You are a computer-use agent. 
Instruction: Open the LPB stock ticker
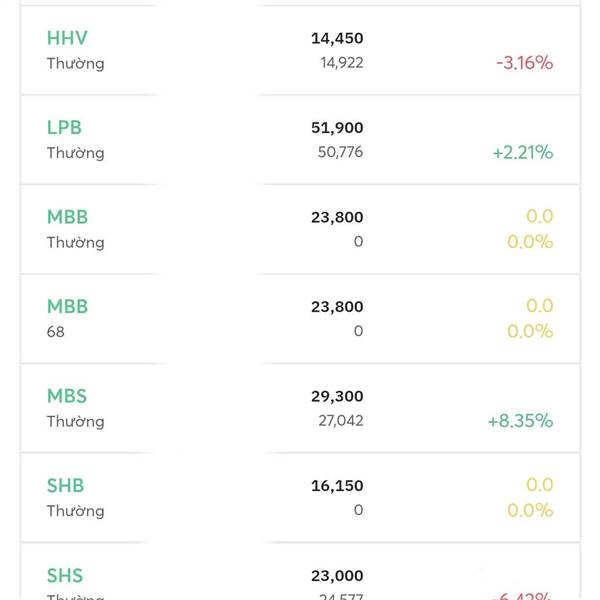[x=64, y=128]
